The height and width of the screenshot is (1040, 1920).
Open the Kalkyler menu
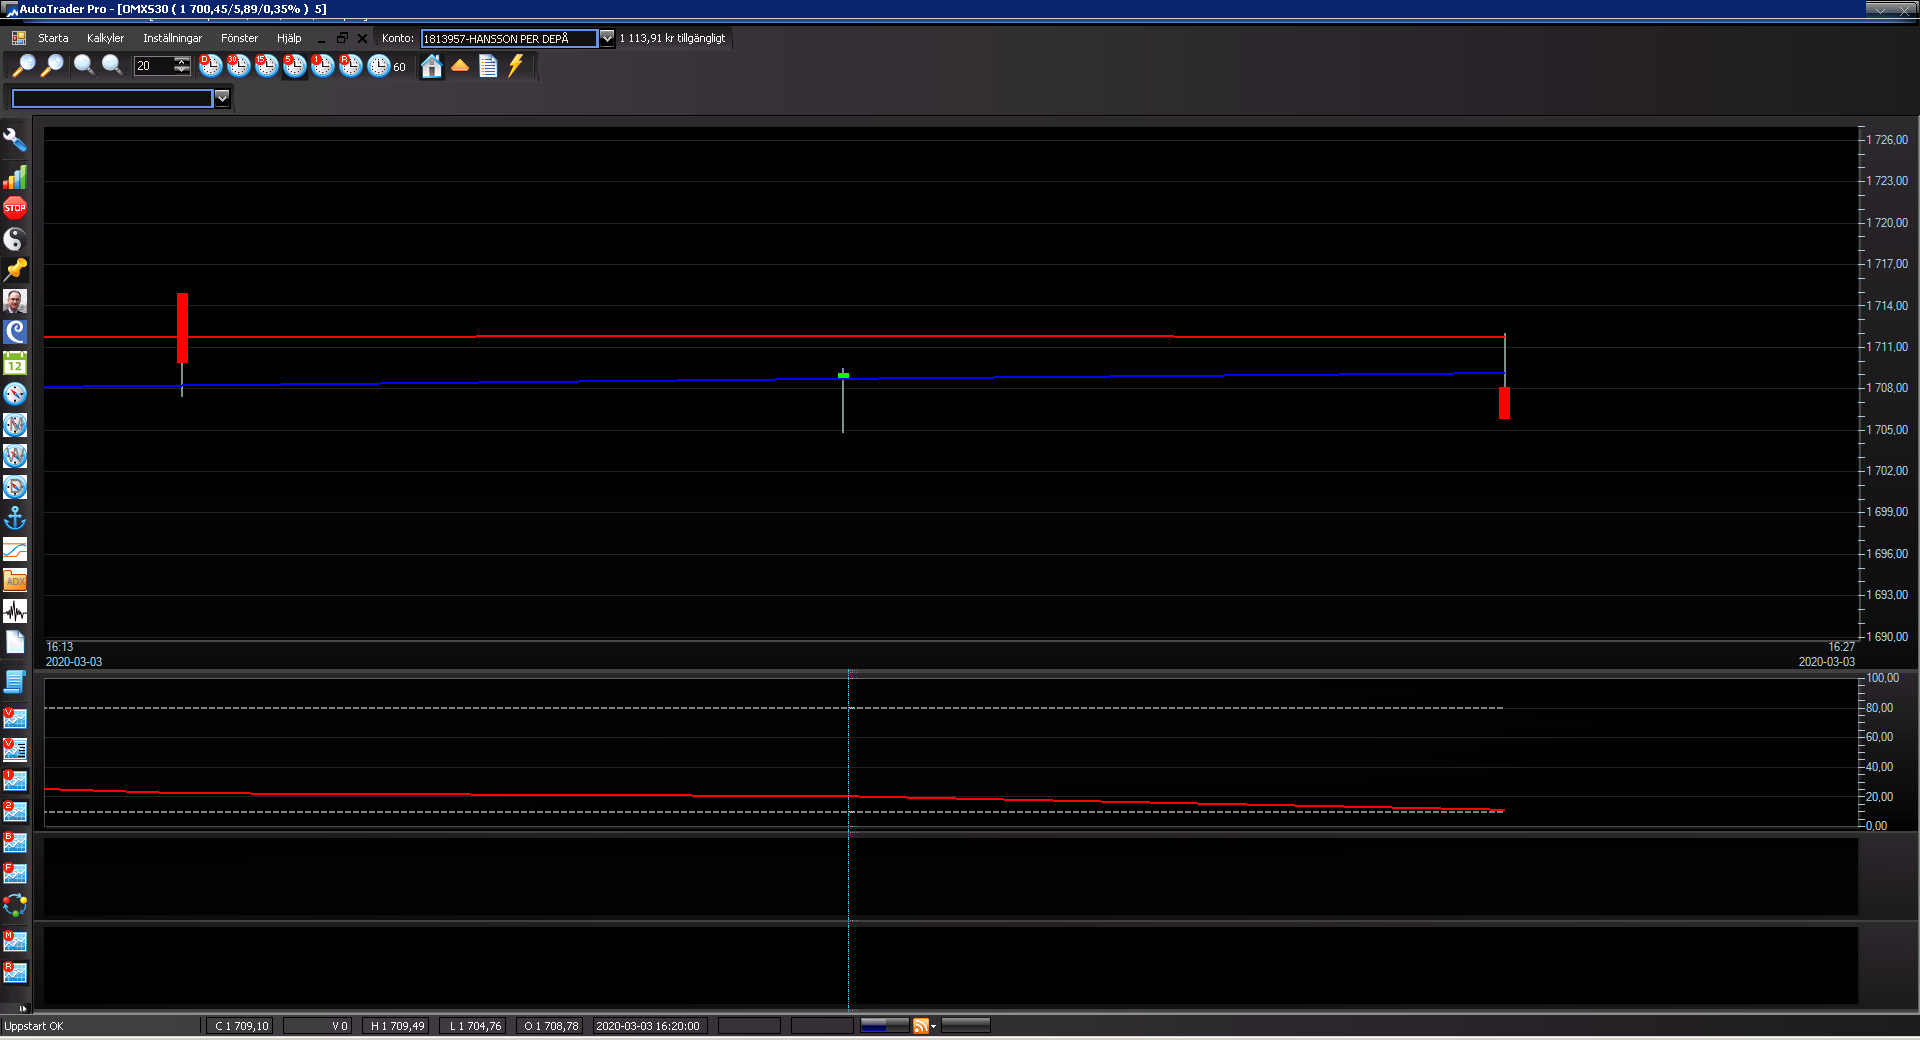coord(105,38)
